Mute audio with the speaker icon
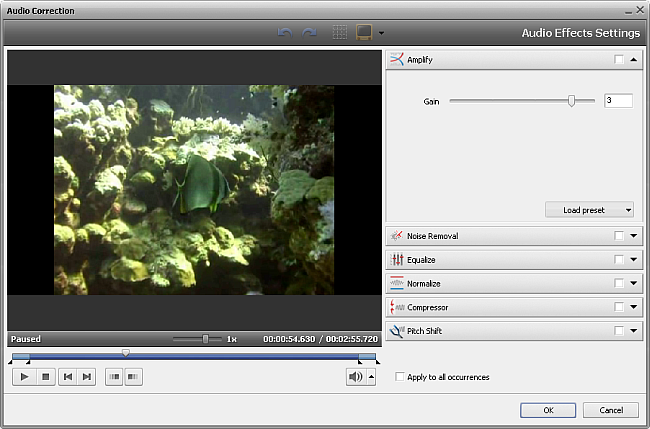650x429 pixels. point(356,377)
